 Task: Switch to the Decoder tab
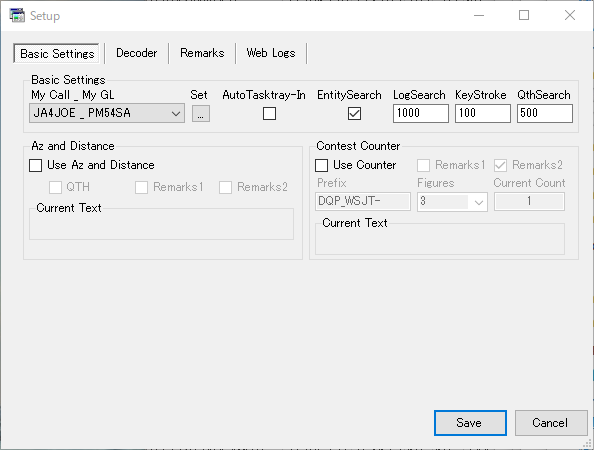point(136,53)
